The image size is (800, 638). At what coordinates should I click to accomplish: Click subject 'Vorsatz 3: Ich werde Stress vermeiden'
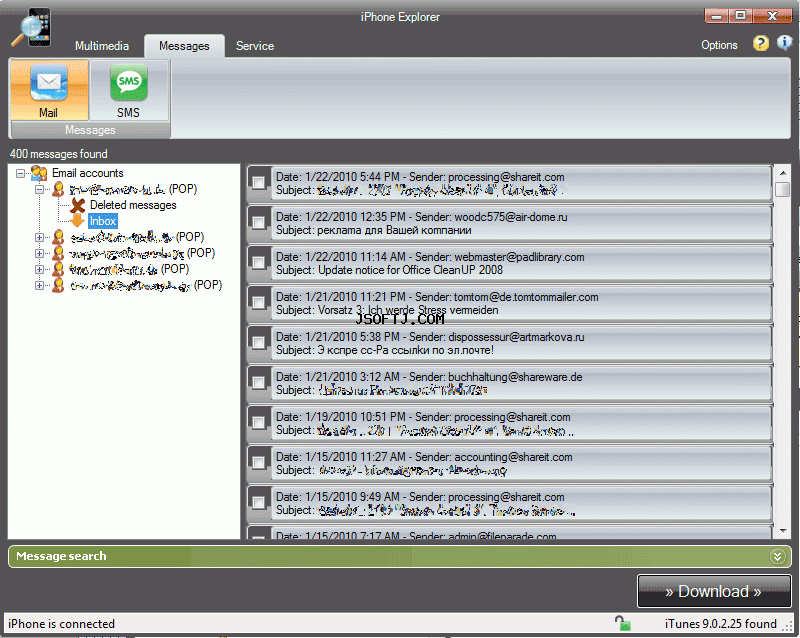pyautogui.click(x=408, y=310)
